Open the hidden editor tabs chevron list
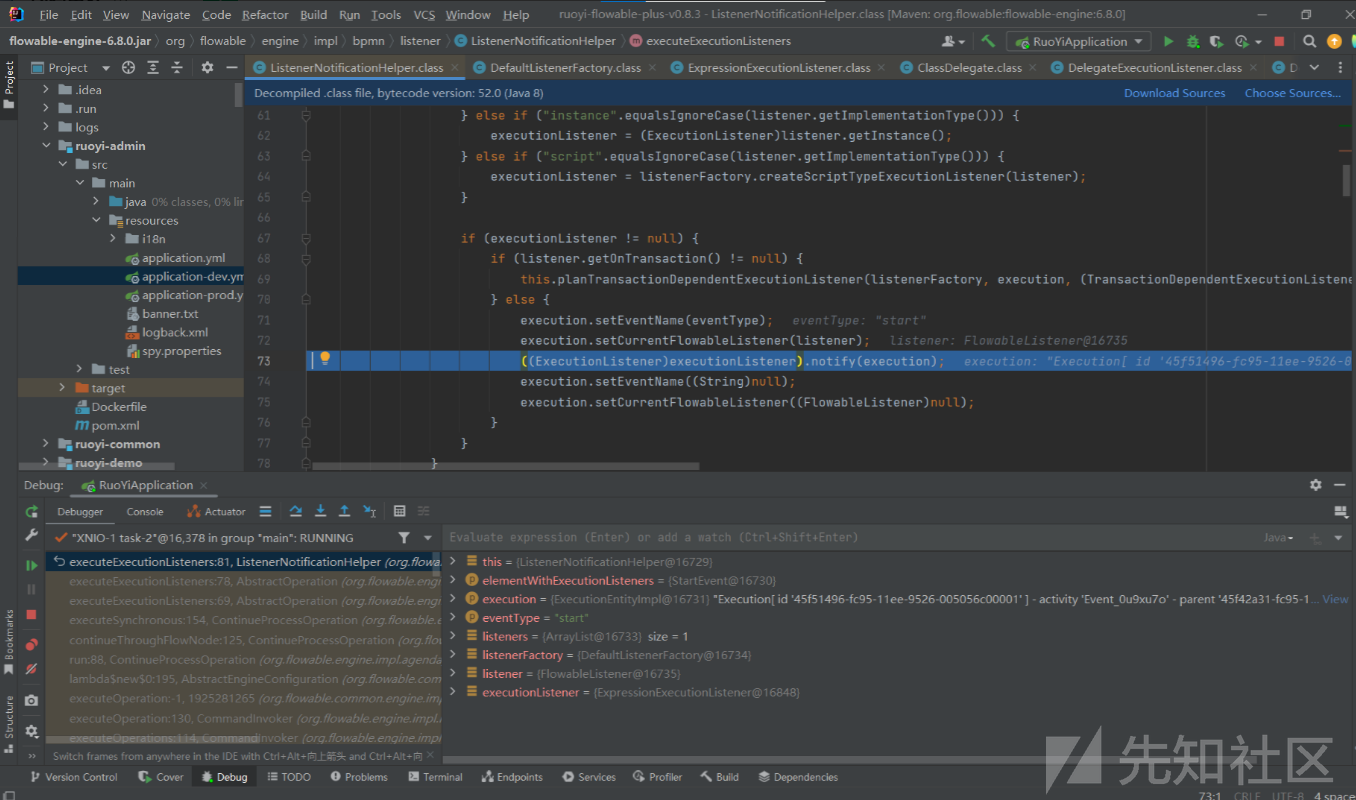The width and height of the screenshot is (1356, 800). point(1313,67)
